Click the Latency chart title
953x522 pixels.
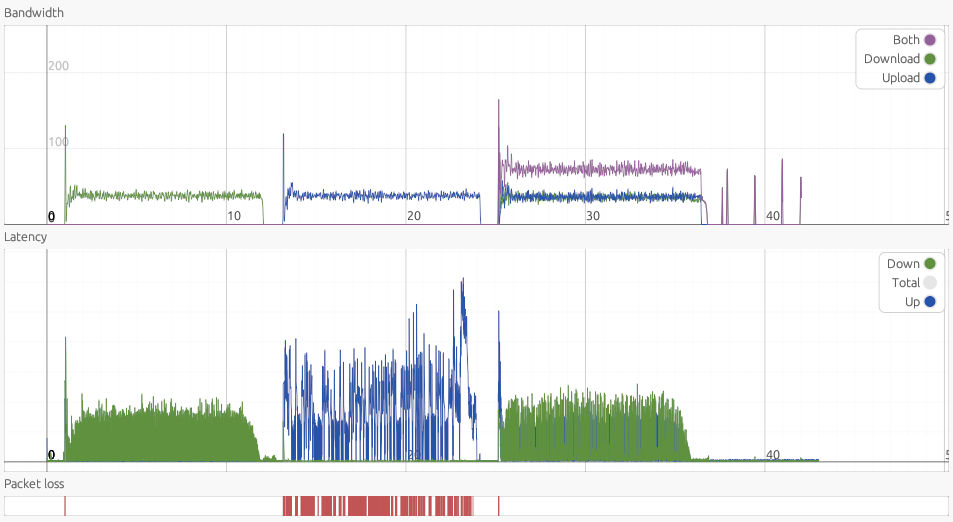pyautogui.click(x=26, y=236)
